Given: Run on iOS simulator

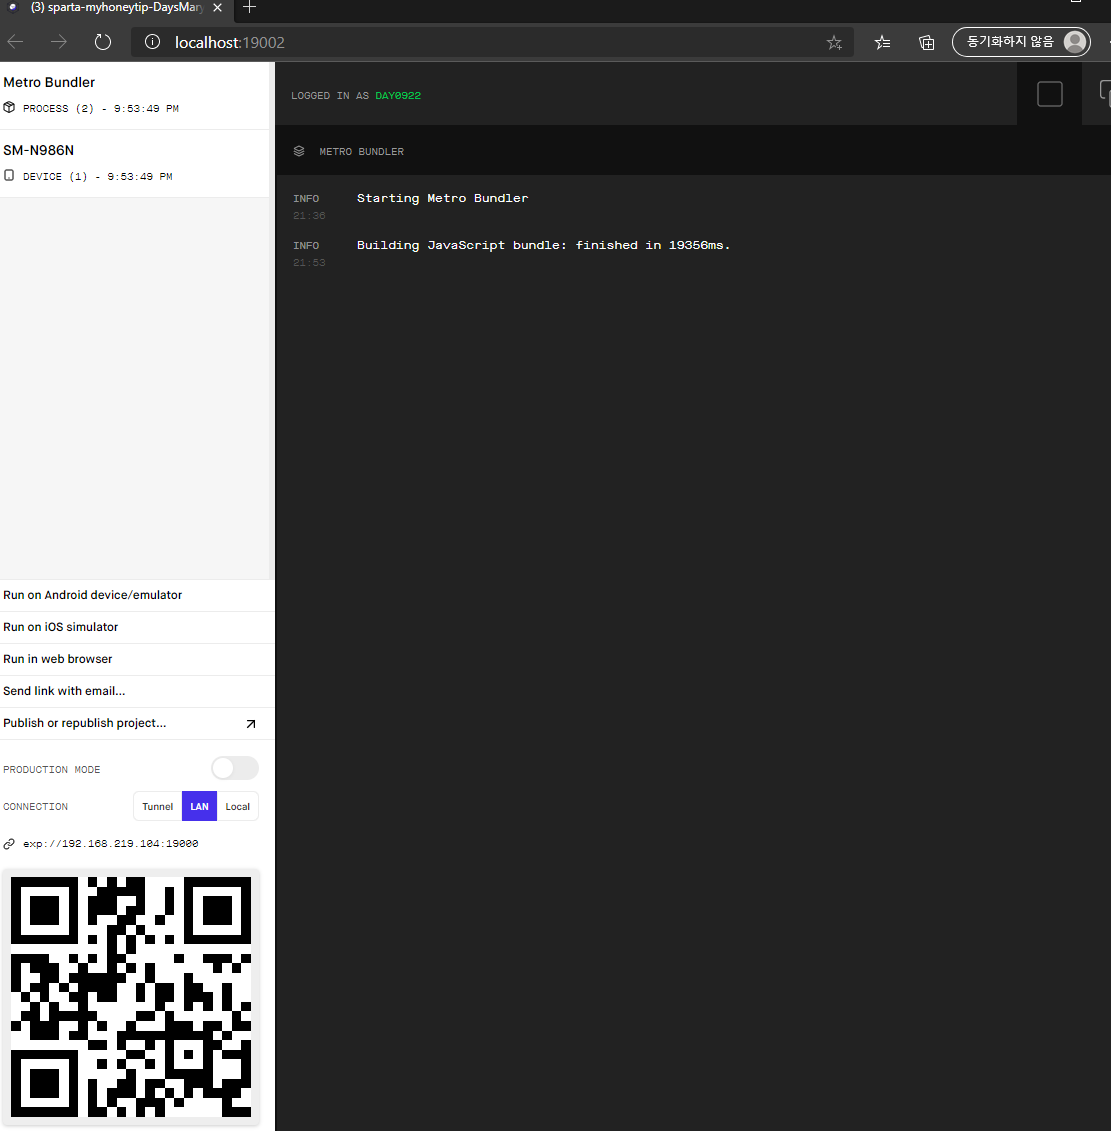Looking at the screenshot, I should pos(137,628).
